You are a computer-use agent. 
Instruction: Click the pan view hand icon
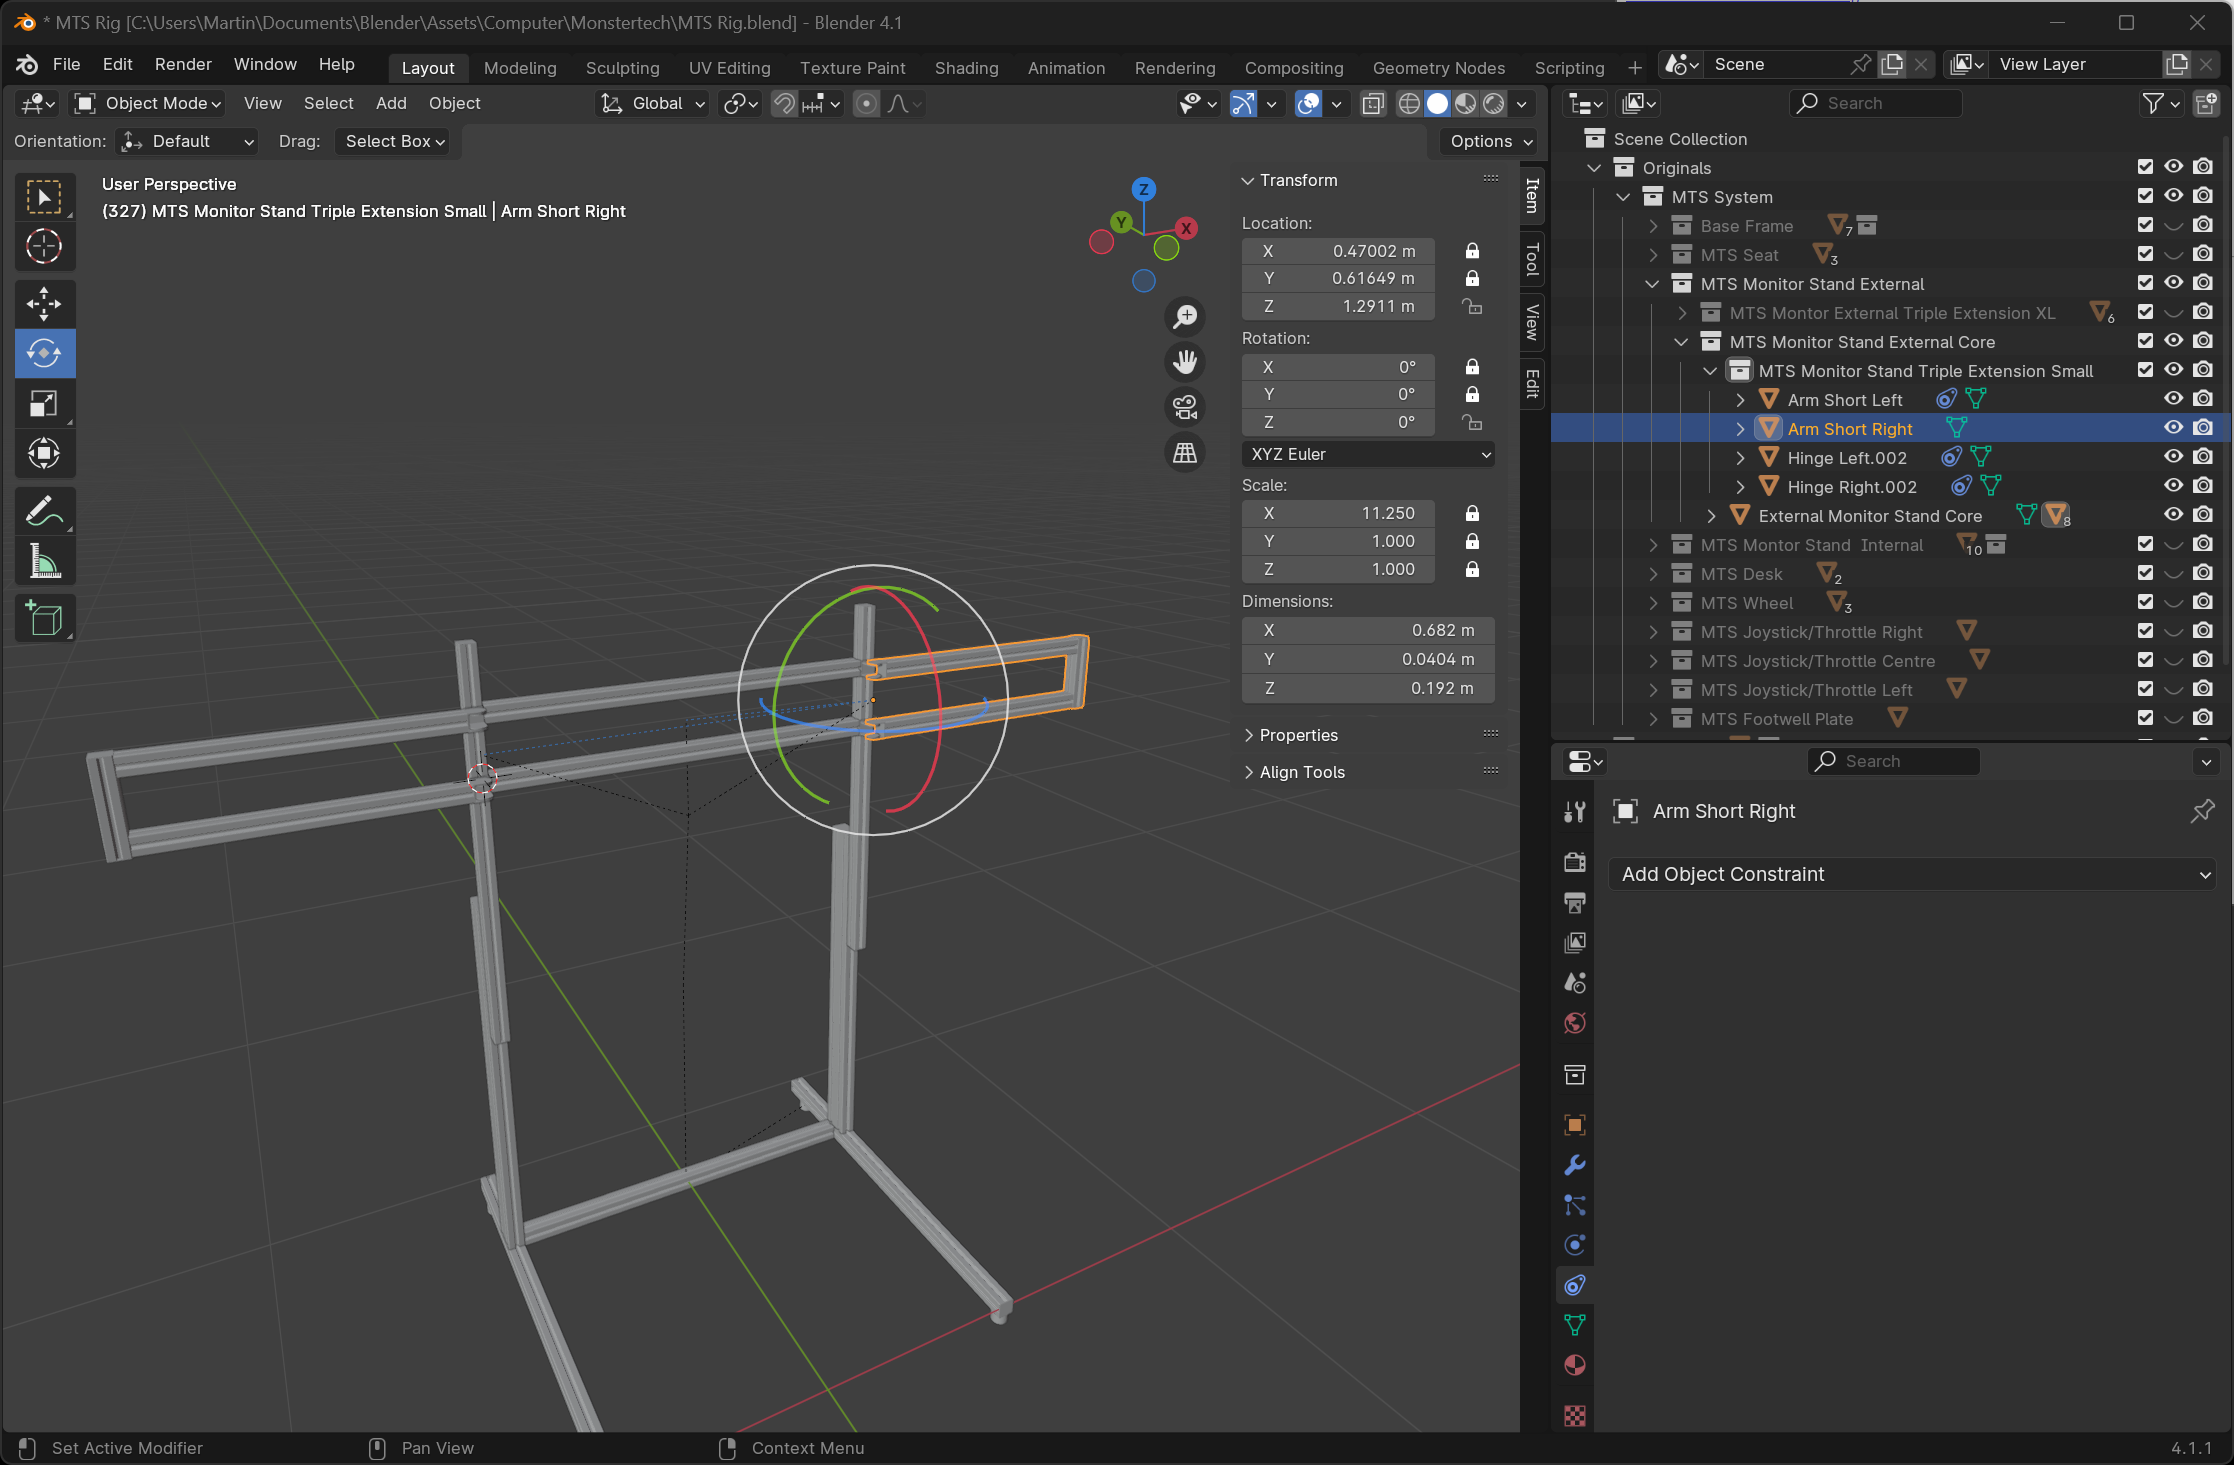pos(1185,362)
